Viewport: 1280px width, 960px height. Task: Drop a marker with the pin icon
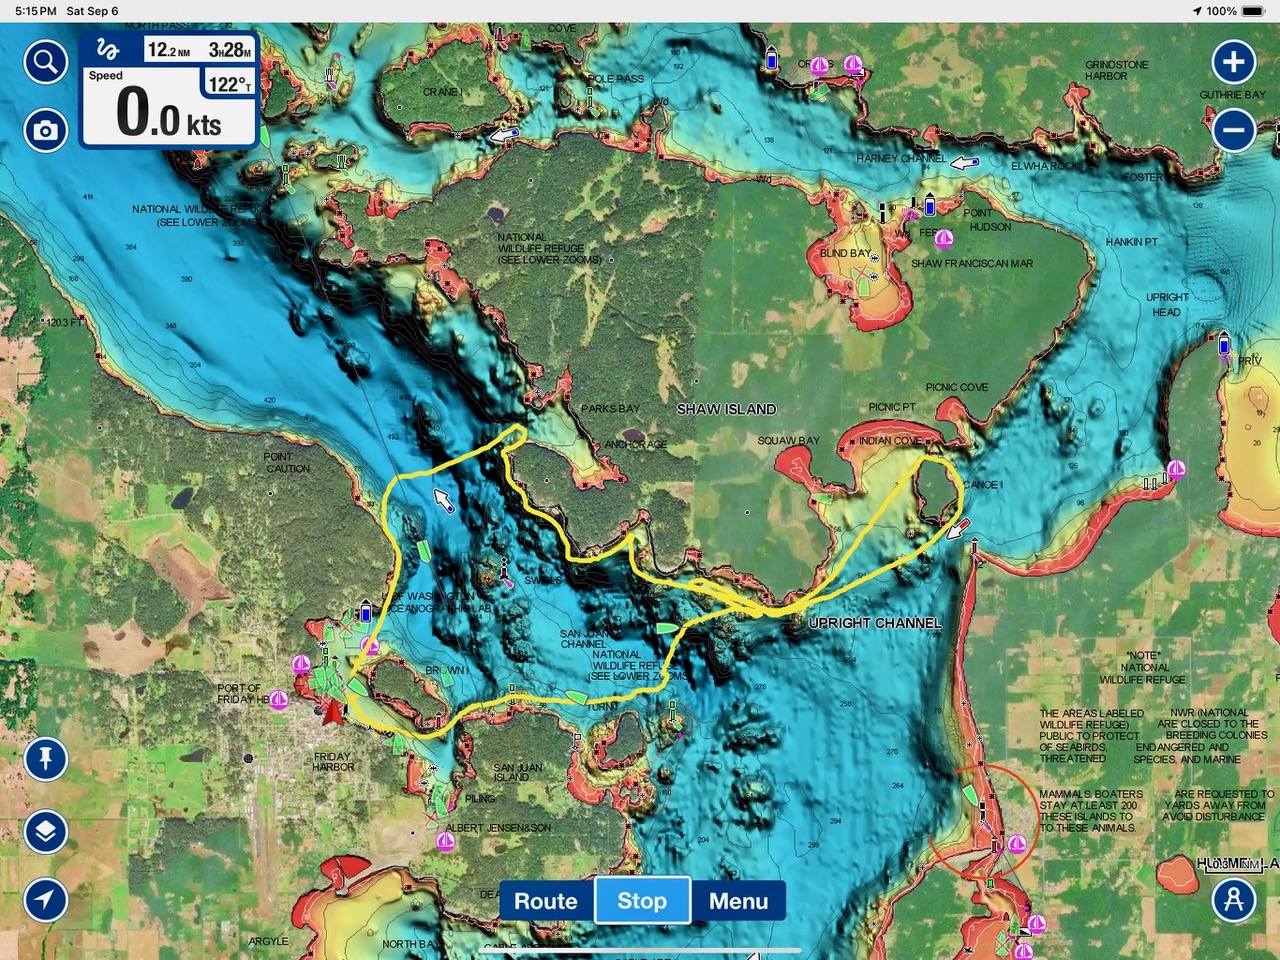click(45, 759)
